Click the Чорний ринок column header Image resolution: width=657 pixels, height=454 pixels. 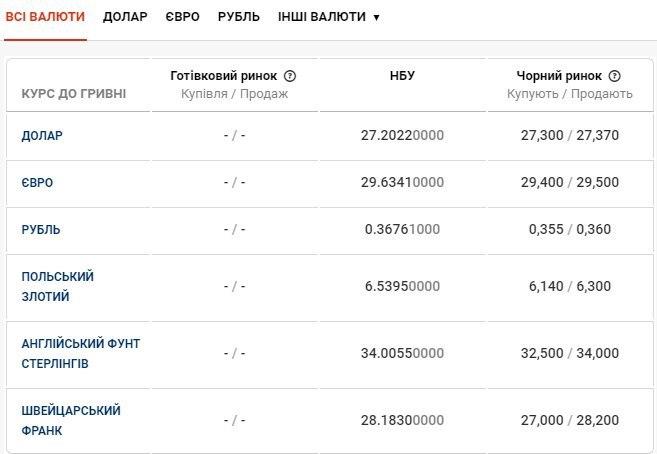click(x=559, y=76)
